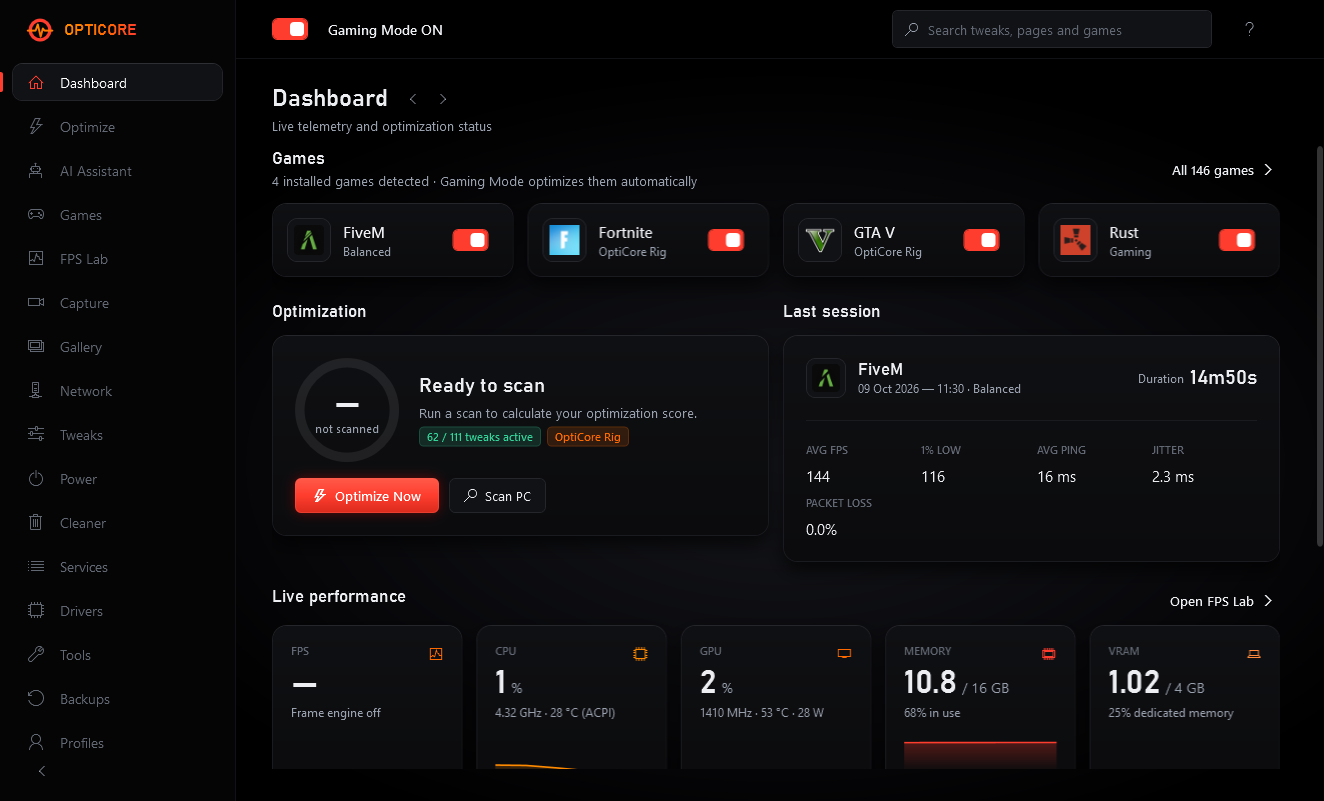Click the AI Assistant robot icon
This screenshot has width=1324, height=801.
(36, 171)
